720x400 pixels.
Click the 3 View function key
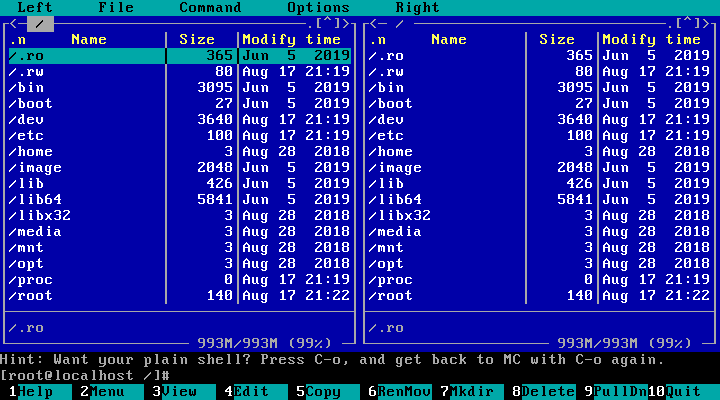(x=184, y=391)
